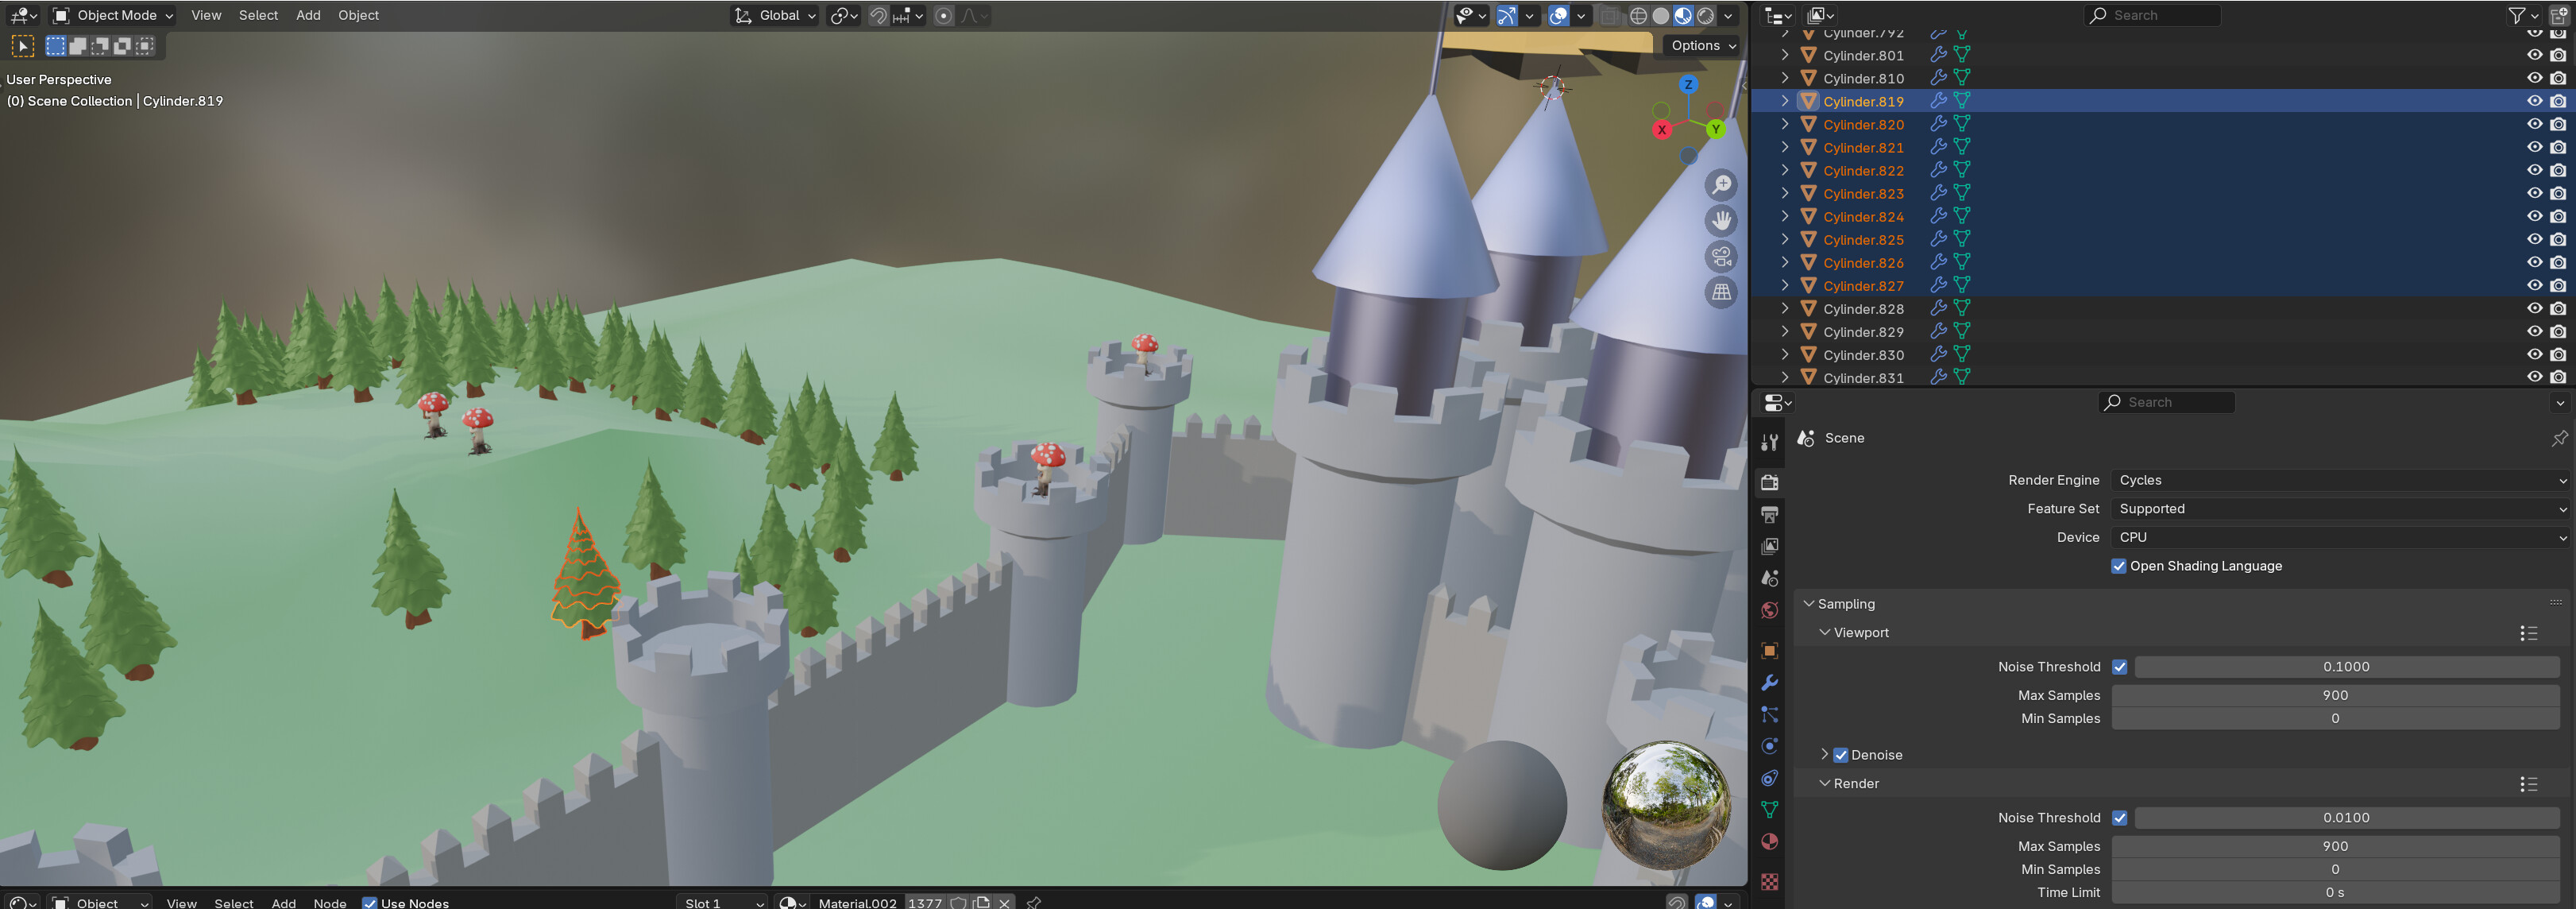Click the viewport zoom magnifier gizmo
This screenshot has height=909, width=2576.
coord(1721,185)
